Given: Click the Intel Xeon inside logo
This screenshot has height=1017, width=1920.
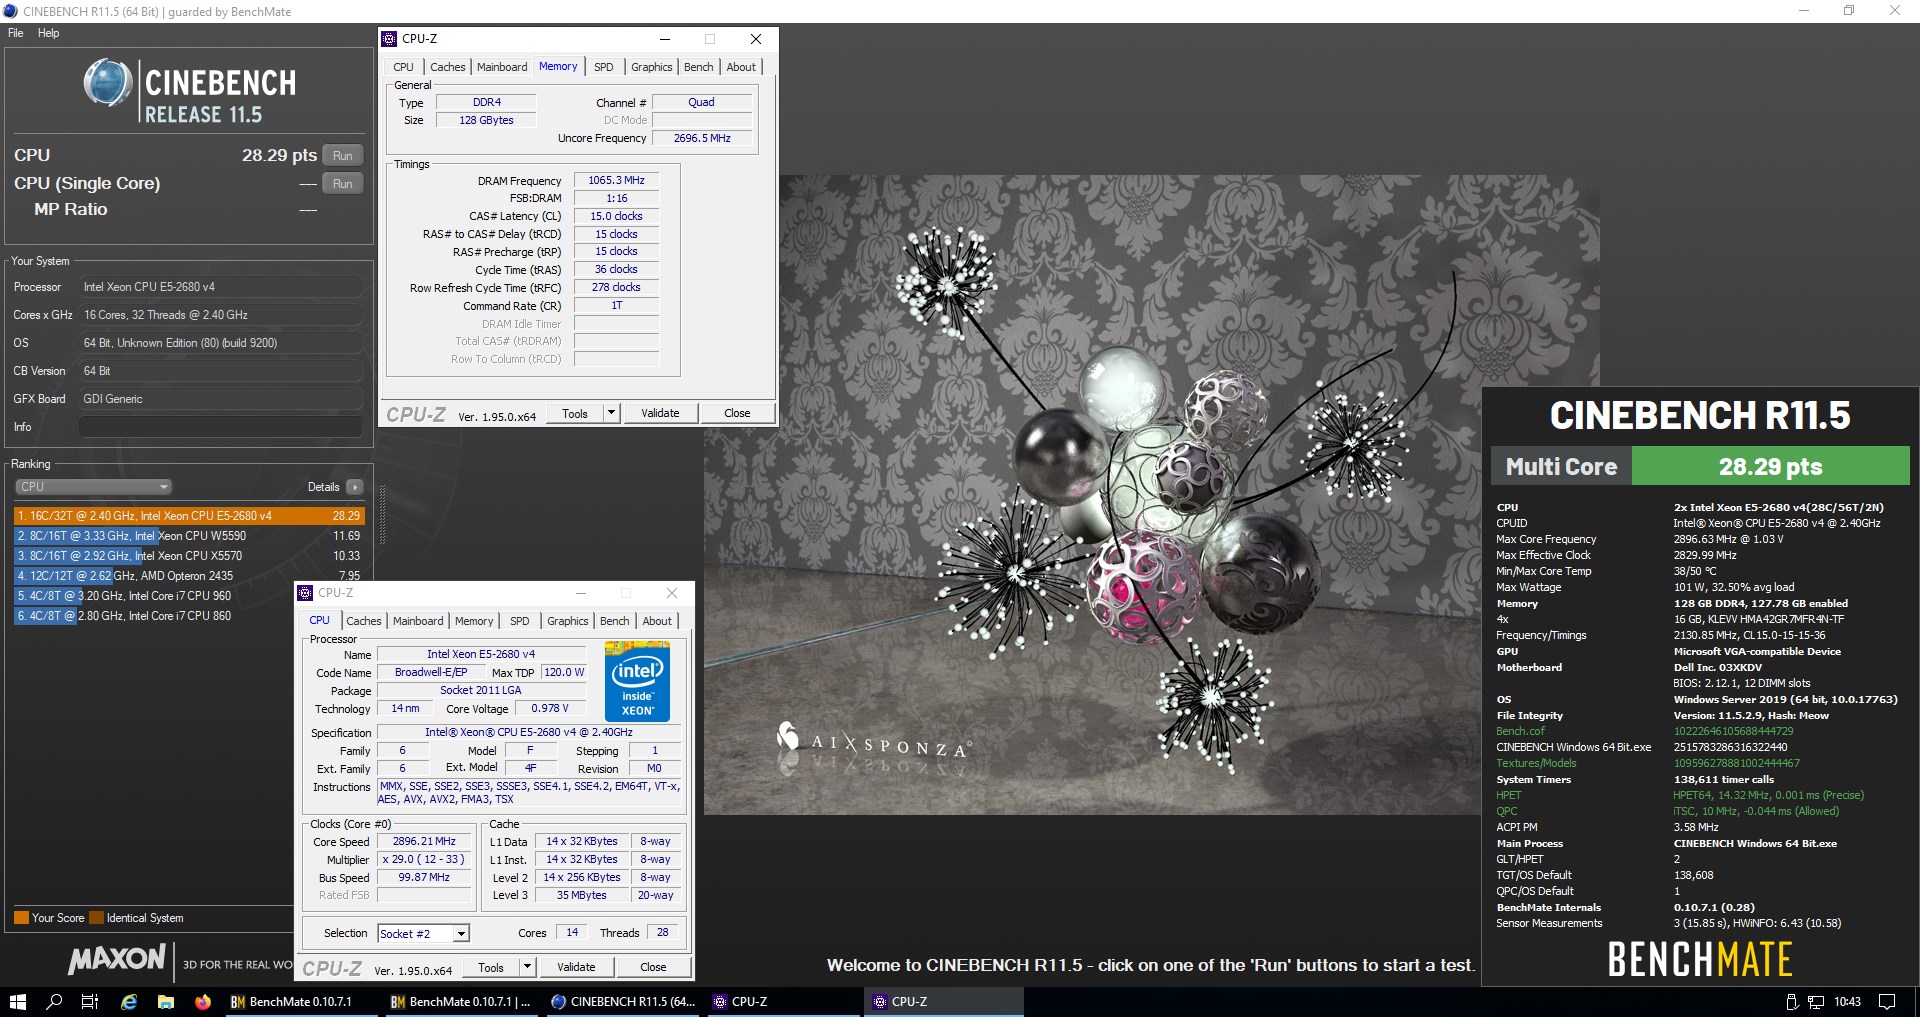Looking at the screenshot, I should coord(638,681).
